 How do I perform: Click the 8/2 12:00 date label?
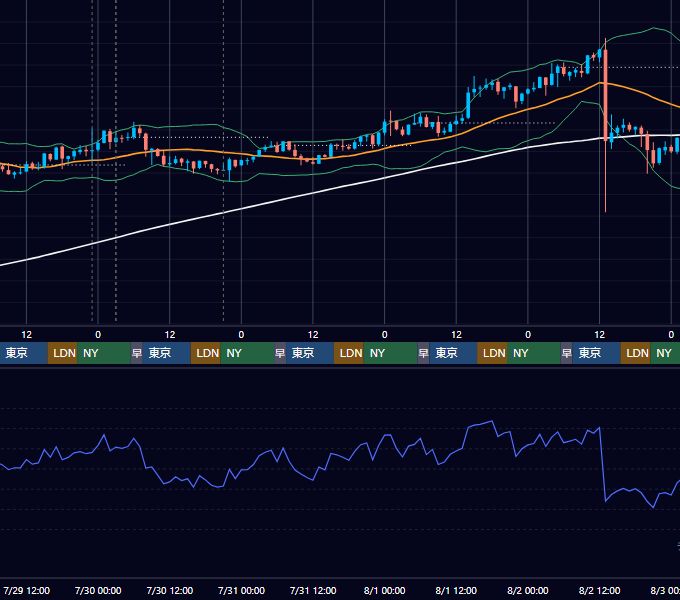point(599,590)
